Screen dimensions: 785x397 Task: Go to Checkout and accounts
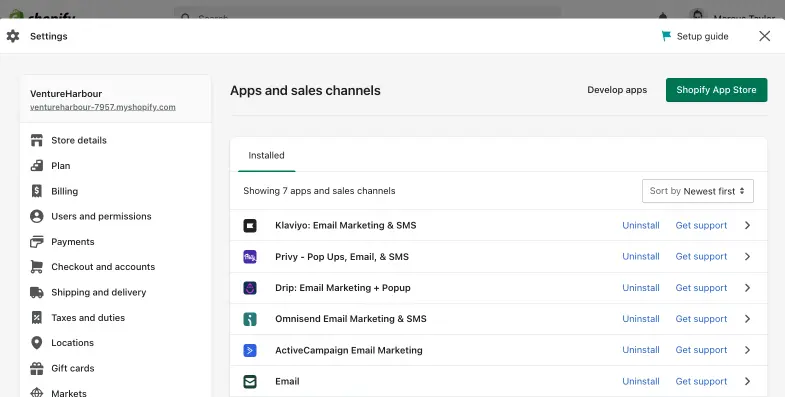click(x=103, y=267)
